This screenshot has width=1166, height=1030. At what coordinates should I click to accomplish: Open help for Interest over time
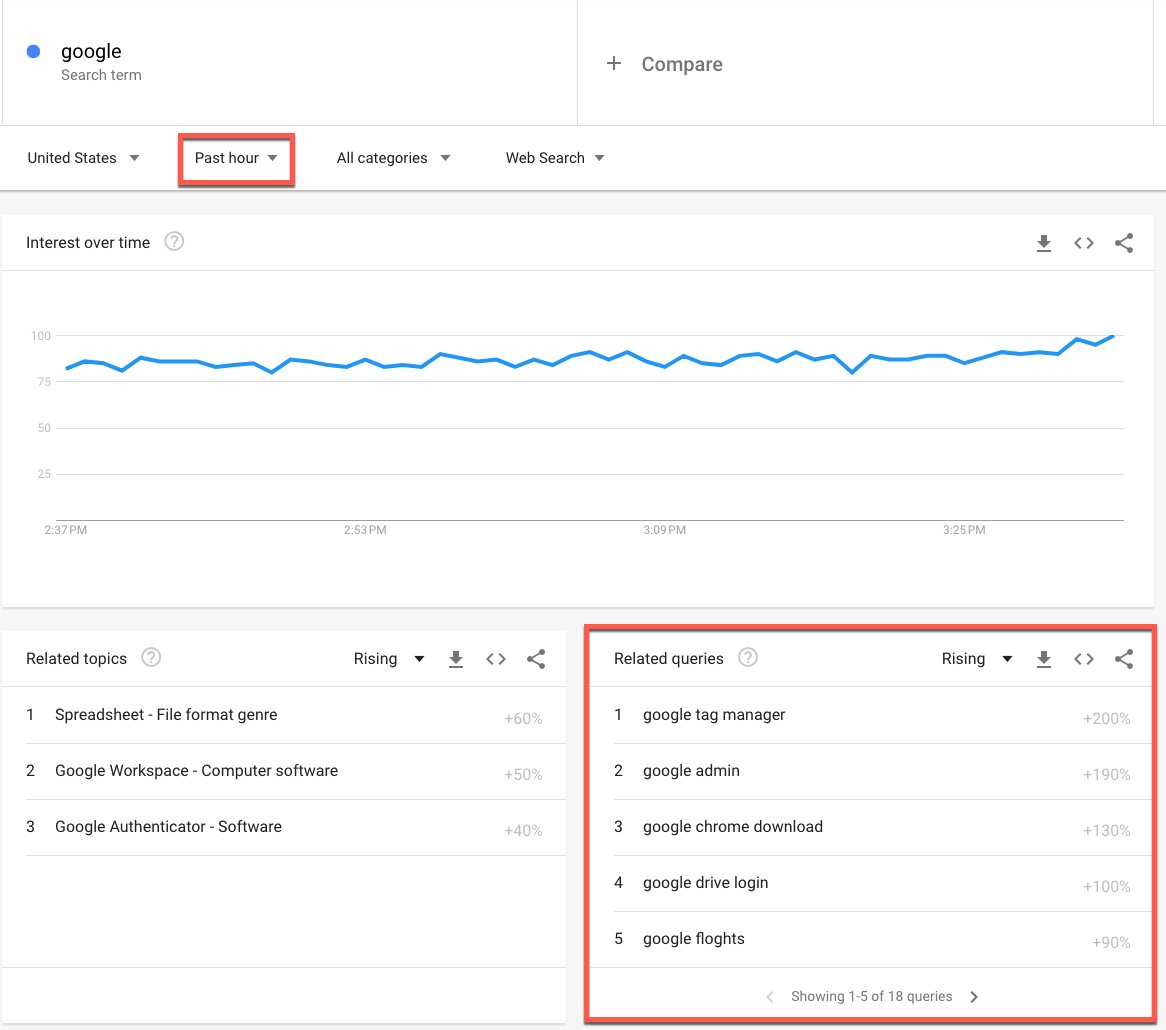[x=174, y=242]
